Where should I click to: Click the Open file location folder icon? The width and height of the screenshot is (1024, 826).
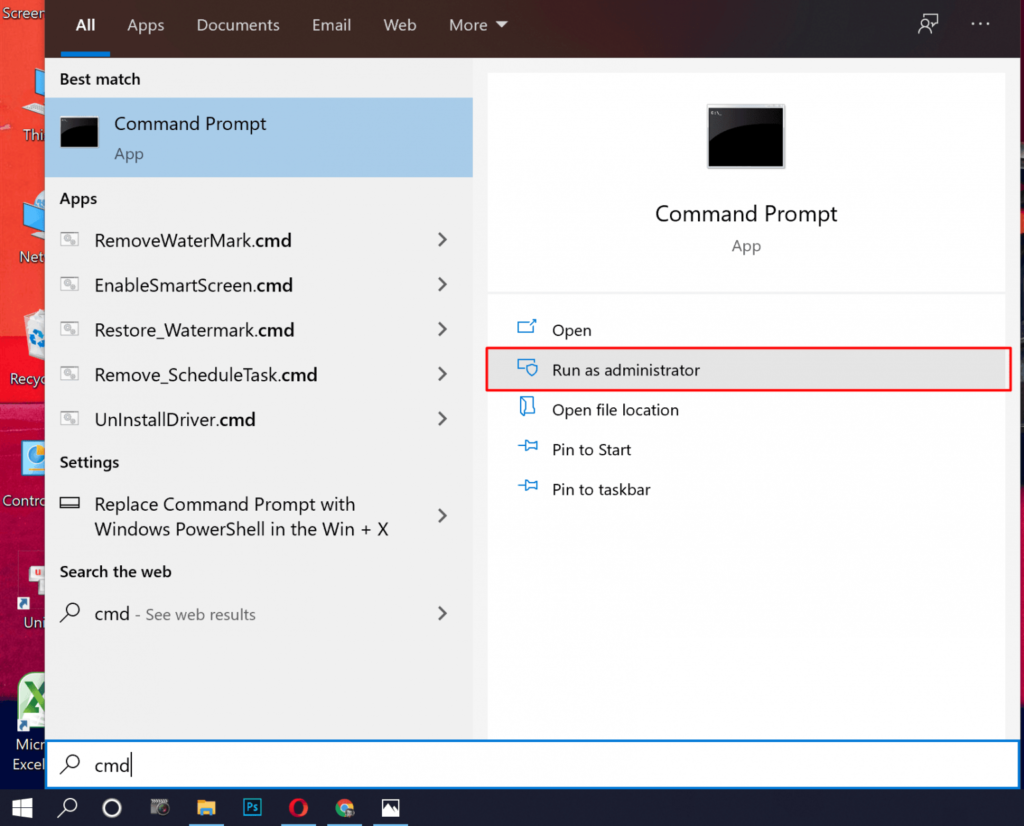click(527, 406)
